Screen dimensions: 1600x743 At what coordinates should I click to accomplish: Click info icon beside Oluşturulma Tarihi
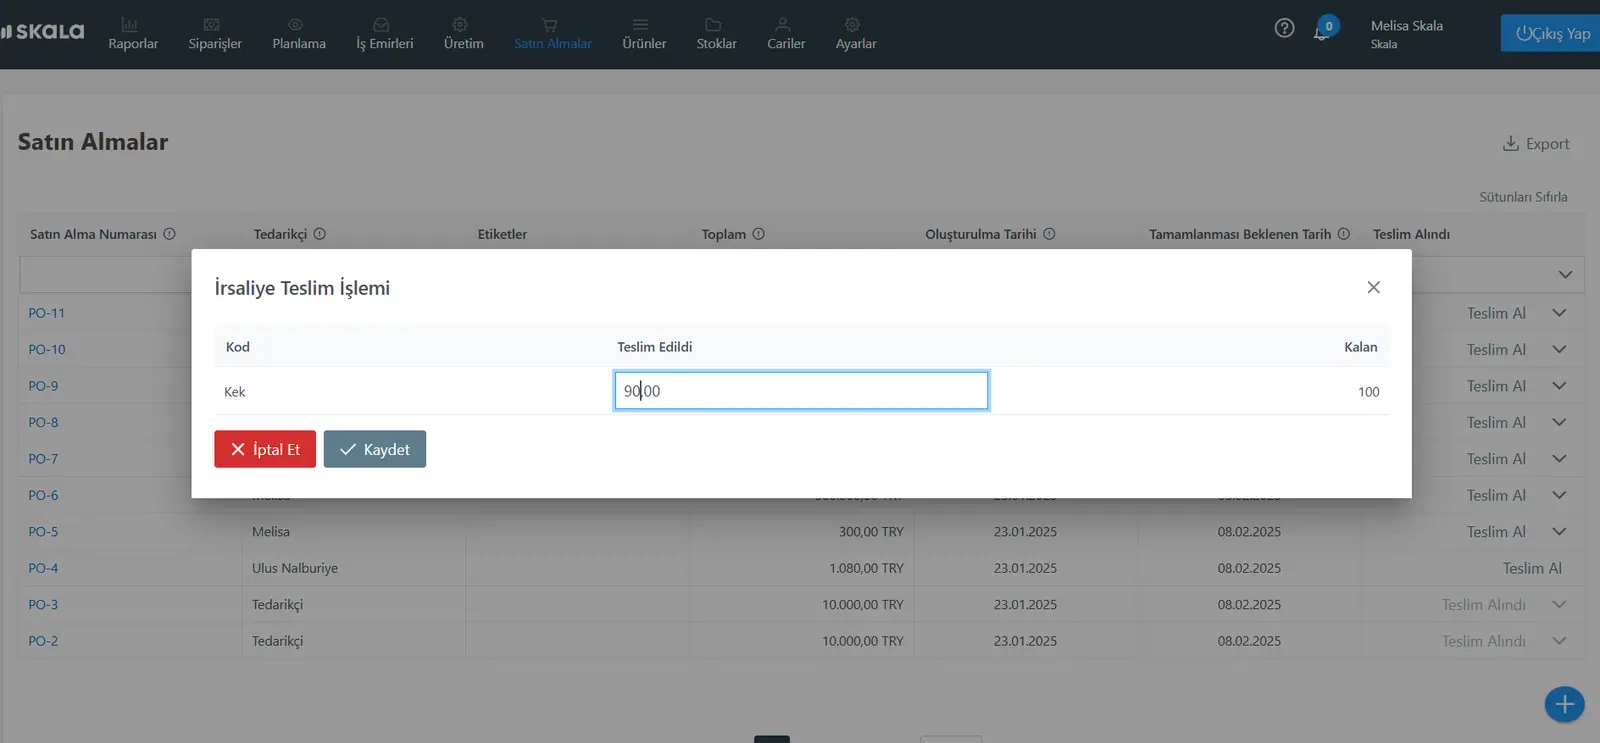coord(1049,234)
